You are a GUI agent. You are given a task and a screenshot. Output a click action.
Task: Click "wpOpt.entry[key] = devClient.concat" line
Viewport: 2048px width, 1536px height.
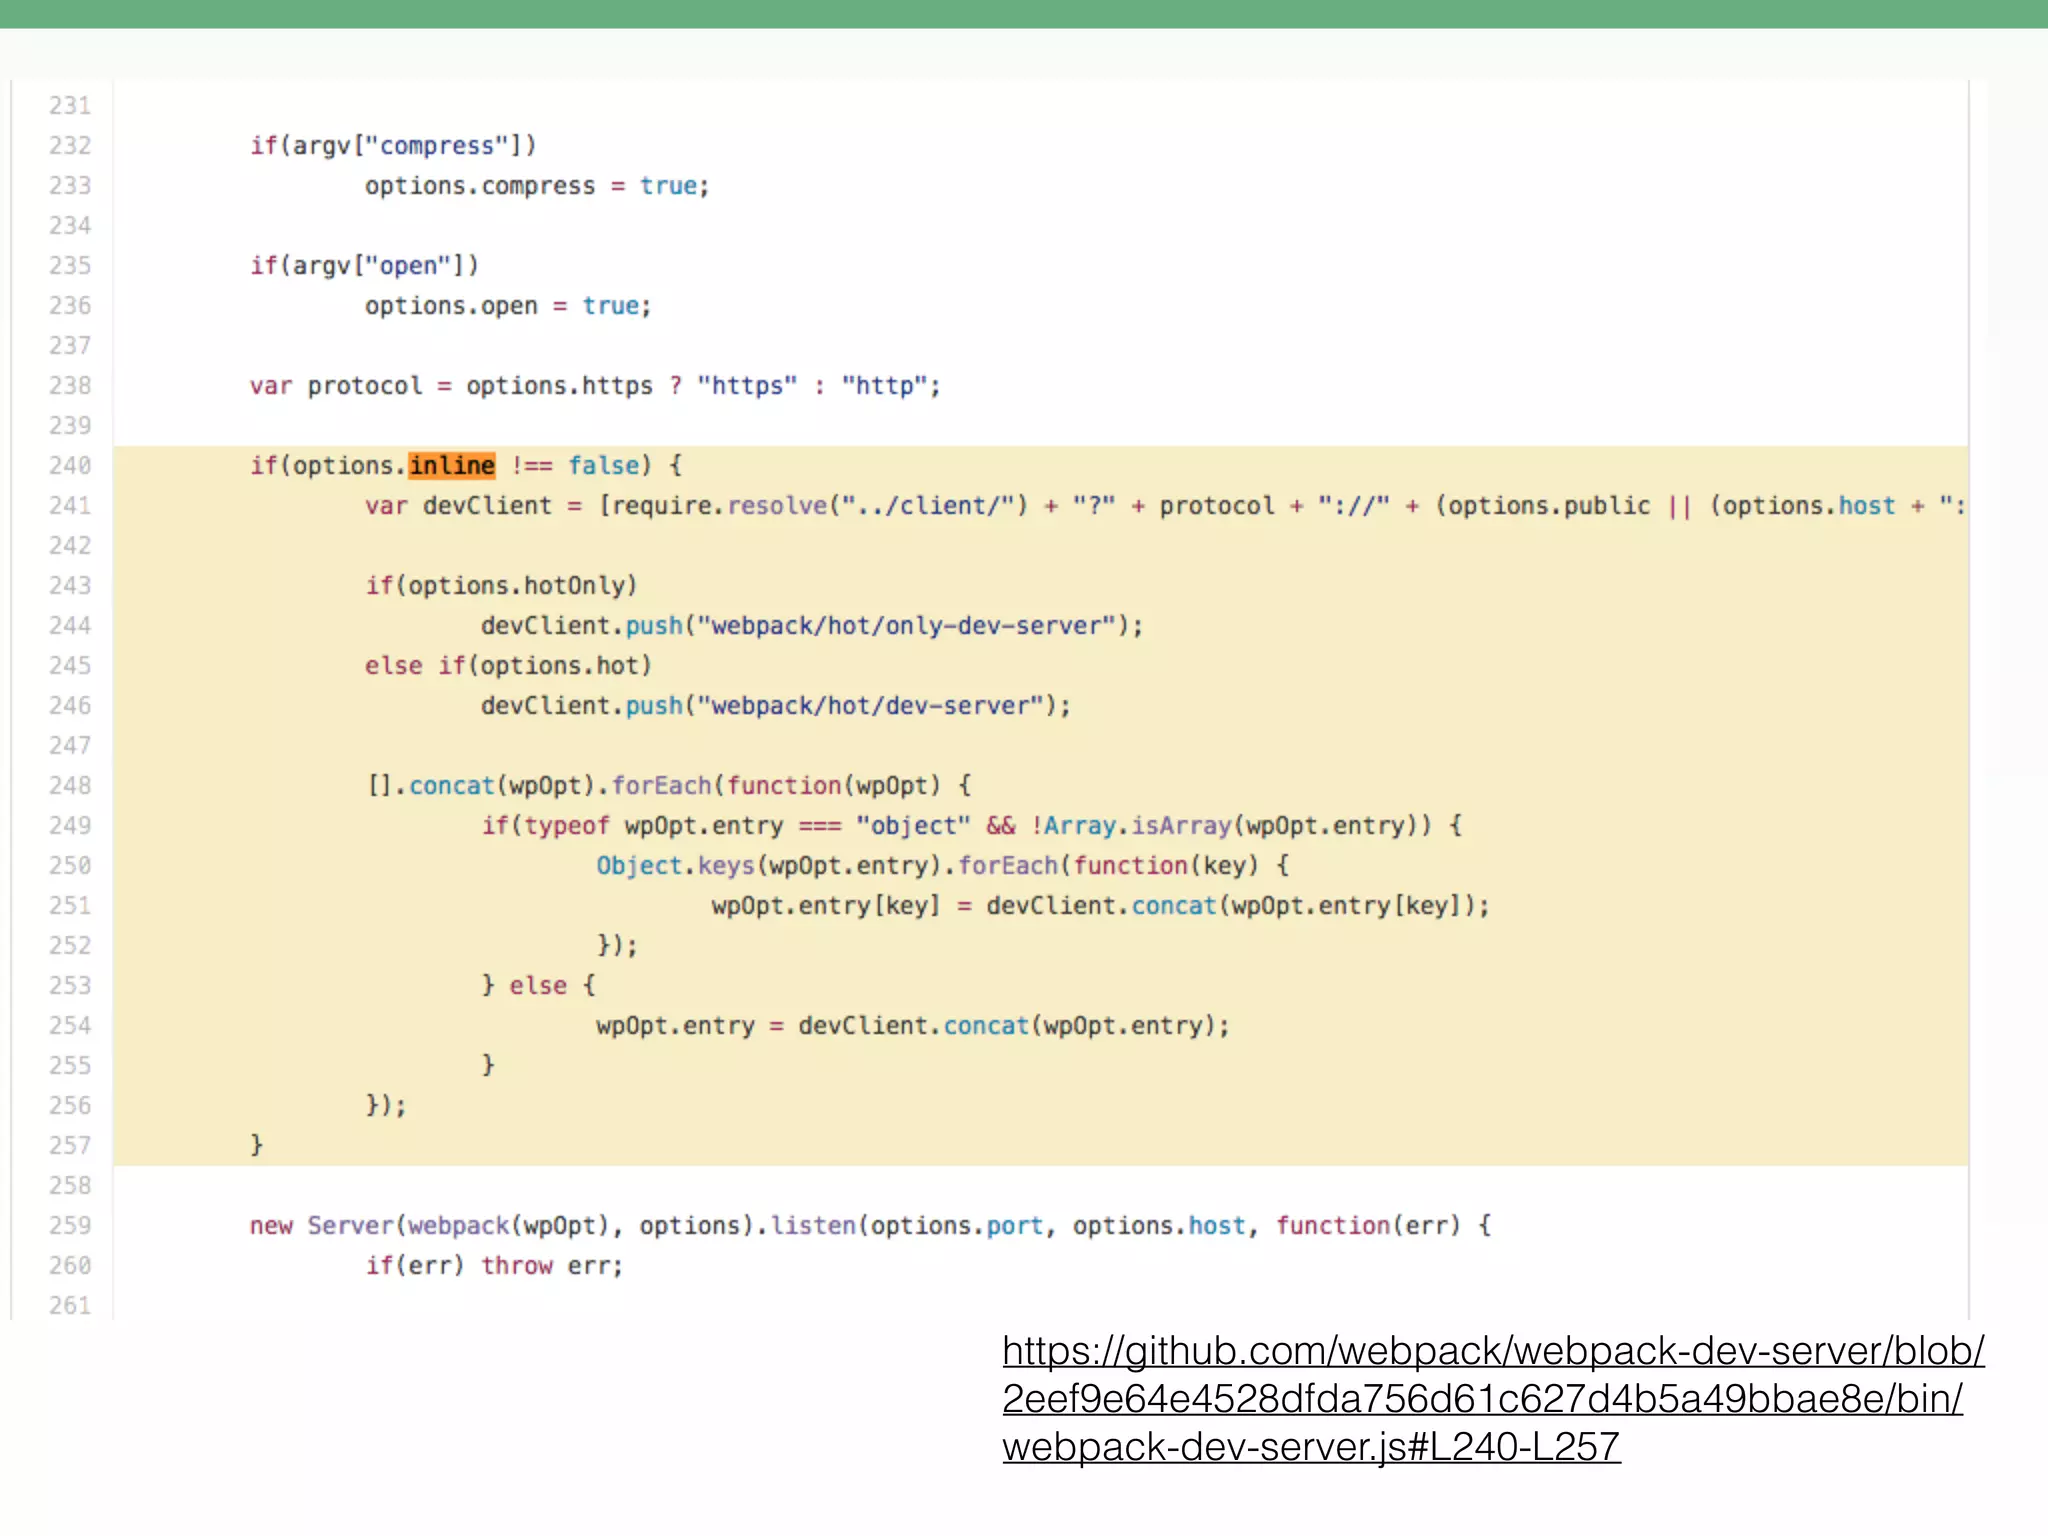point(1100,906)
